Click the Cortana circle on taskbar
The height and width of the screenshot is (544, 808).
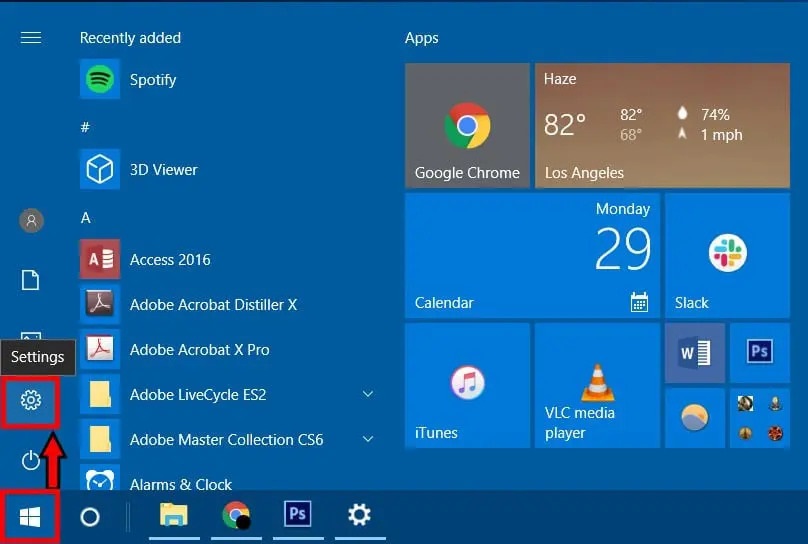pyautogui.click(x=89, y=516)
